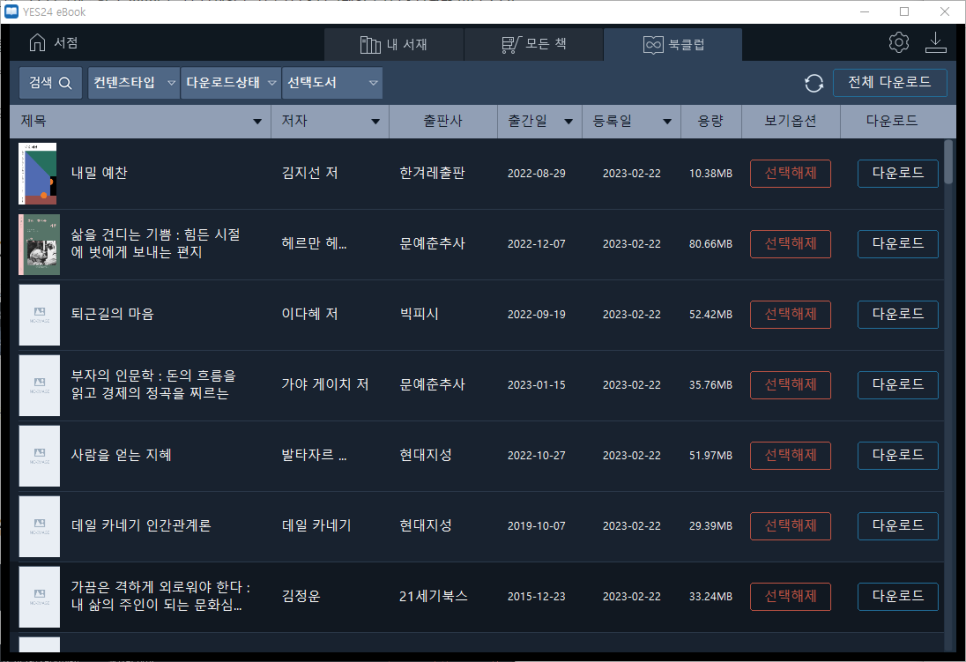
Task: Download 내밀 예찬
Action: 898,174
